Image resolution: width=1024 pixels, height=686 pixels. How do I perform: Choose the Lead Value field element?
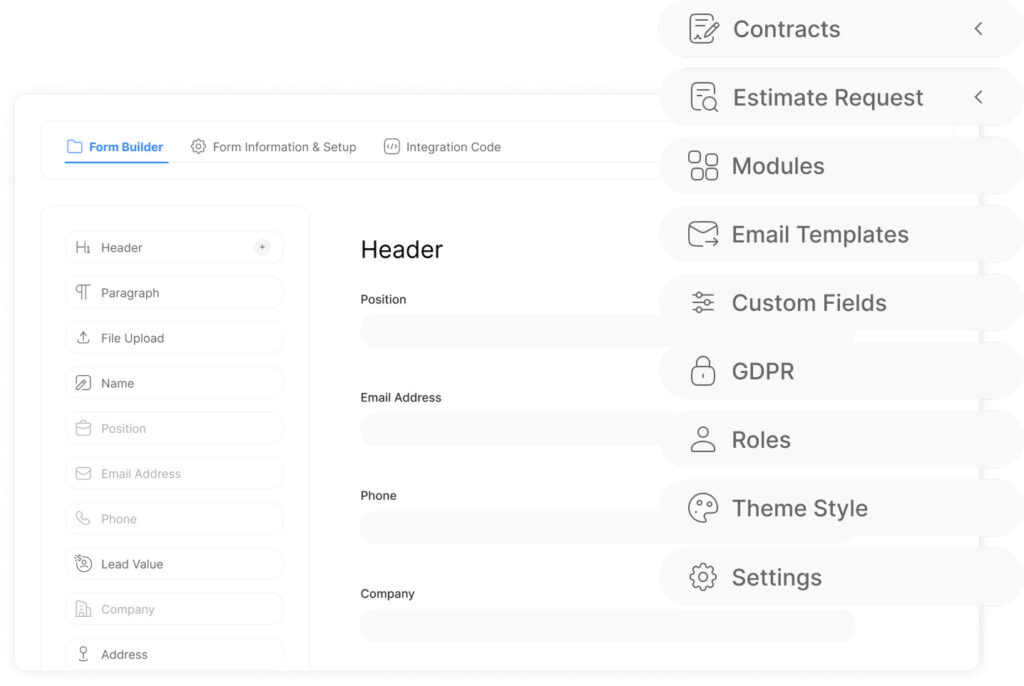174,564
